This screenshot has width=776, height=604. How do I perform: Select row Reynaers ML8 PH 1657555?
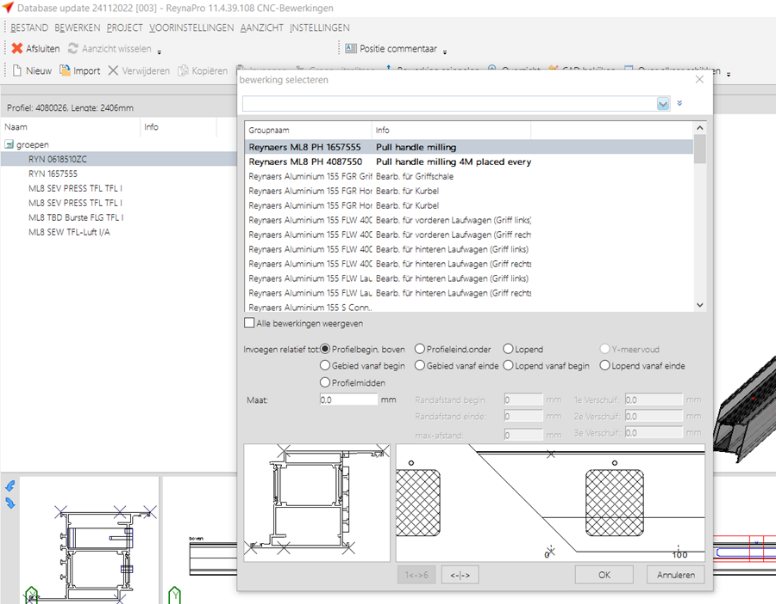pyautogui.click(x=469, y=147)
